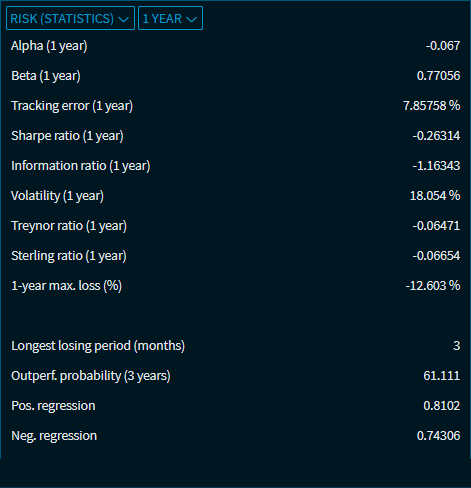
Task: Click the 1-year max. loss (%) label
Action: tap(66, 286)
